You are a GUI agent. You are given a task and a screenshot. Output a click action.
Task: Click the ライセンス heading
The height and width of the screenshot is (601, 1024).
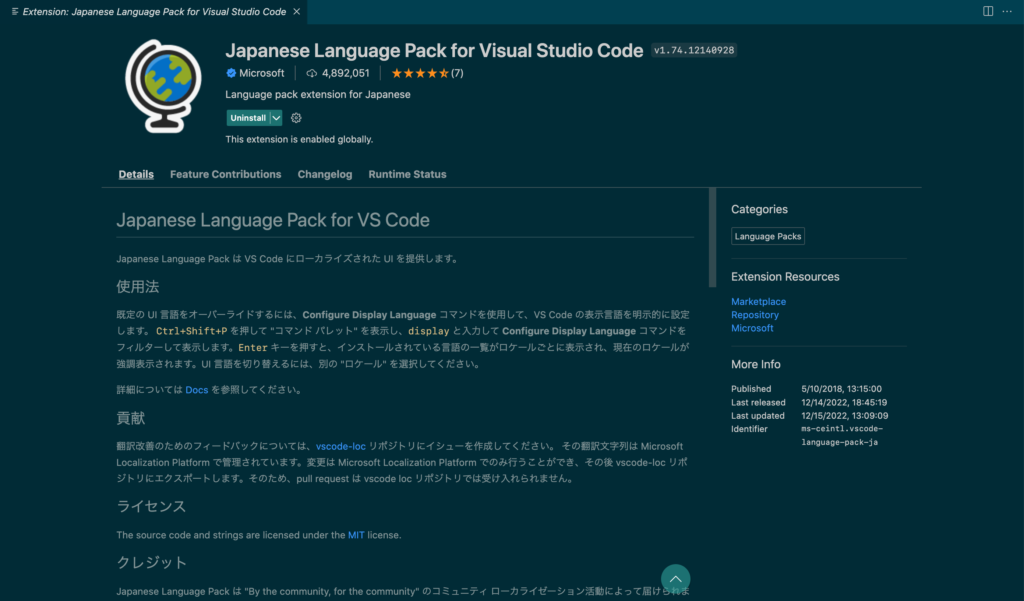151,506
